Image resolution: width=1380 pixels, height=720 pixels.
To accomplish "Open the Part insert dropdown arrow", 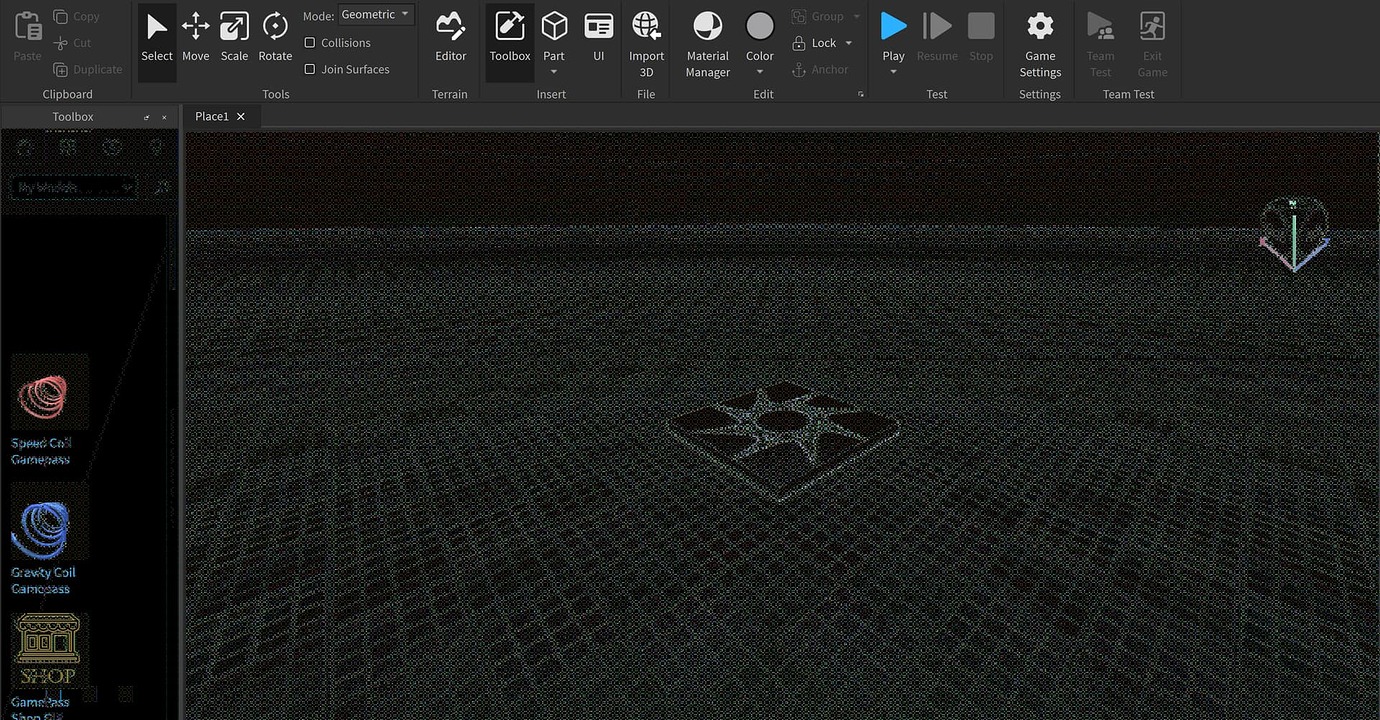I will tap(554, 71).
